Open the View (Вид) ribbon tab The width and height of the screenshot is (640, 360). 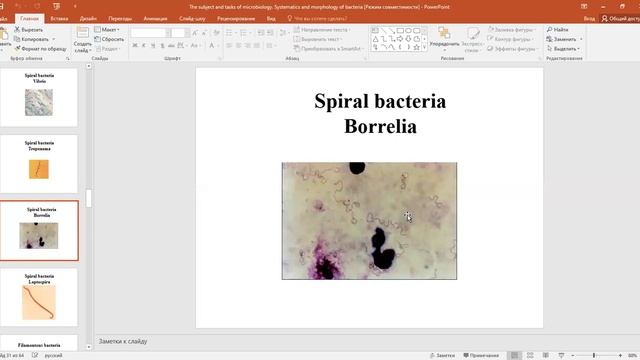[271, 18]
